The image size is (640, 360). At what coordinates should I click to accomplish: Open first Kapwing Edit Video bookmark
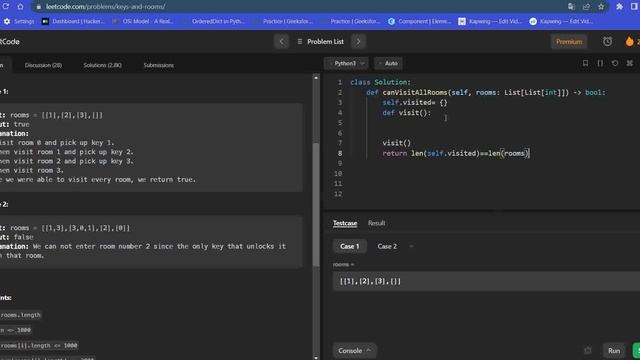point(490,21)
